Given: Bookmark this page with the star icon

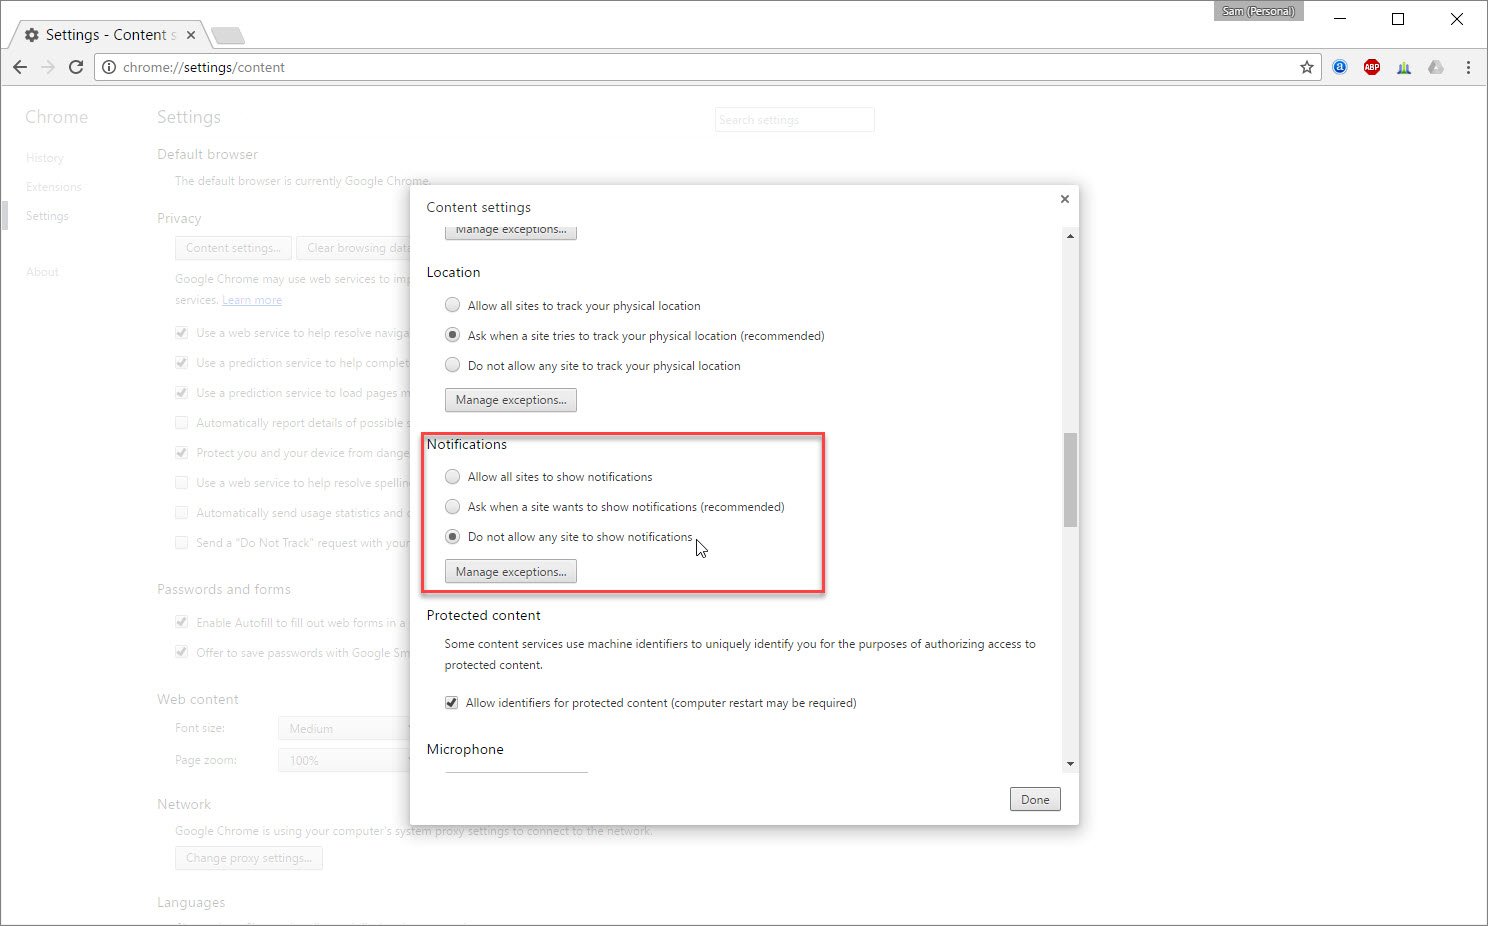Looking at the screenshot, I should tap(1306, 67).
